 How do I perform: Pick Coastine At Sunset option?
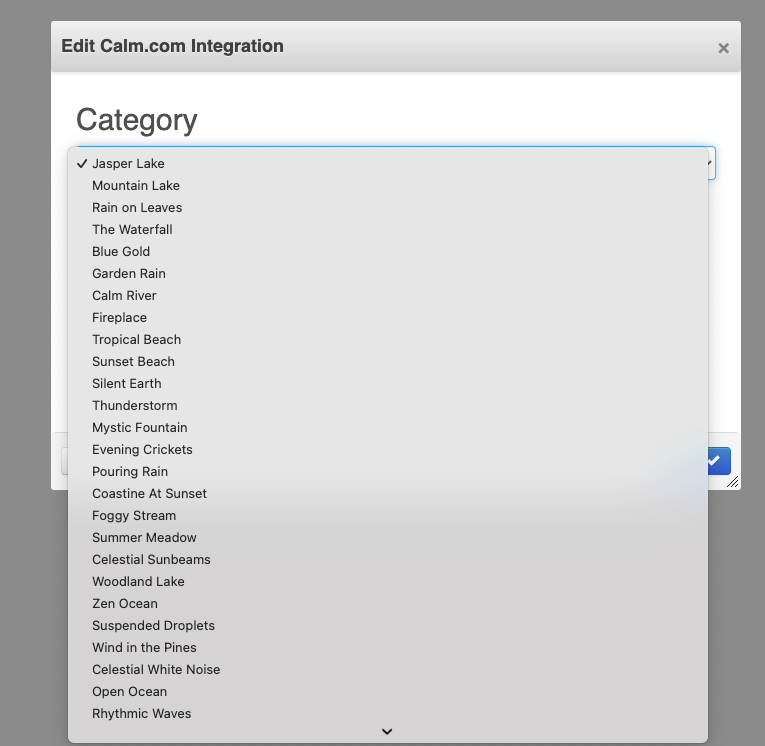point(388,493)
